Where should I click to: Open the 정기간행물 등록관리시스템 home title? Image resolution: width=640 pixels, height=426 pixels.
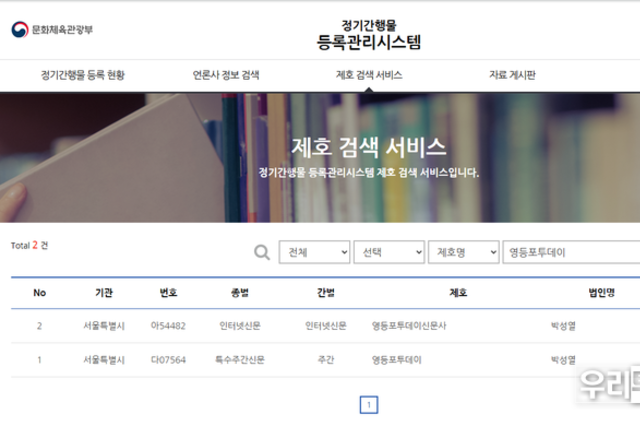pyautogui.click(x=369, y=35)
